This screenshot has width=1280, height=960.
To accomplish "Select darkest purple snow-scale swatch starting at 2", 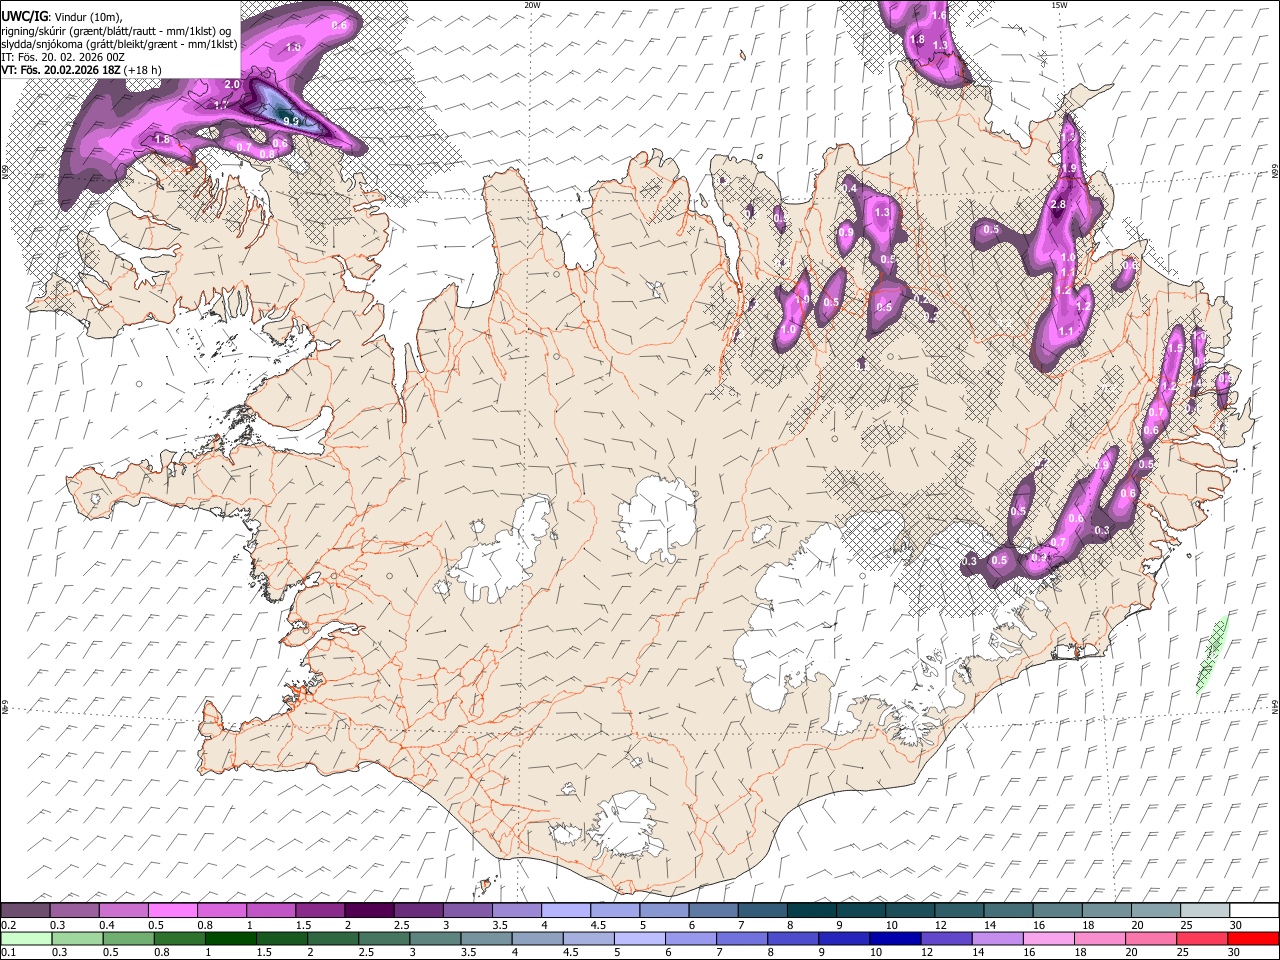I will point(368,911).
